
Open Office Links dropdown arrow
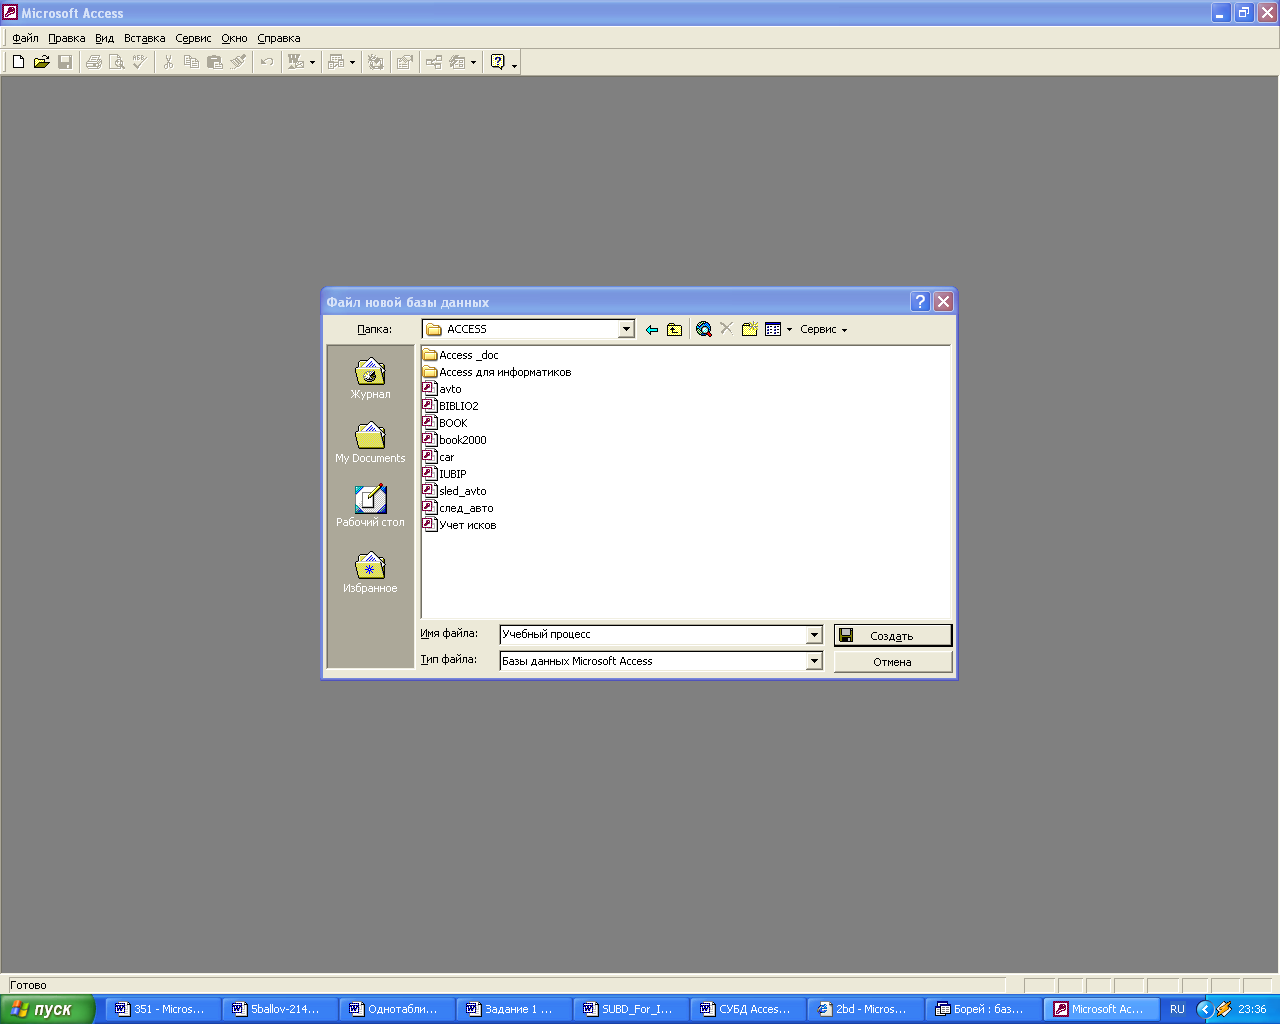point(312,62)
